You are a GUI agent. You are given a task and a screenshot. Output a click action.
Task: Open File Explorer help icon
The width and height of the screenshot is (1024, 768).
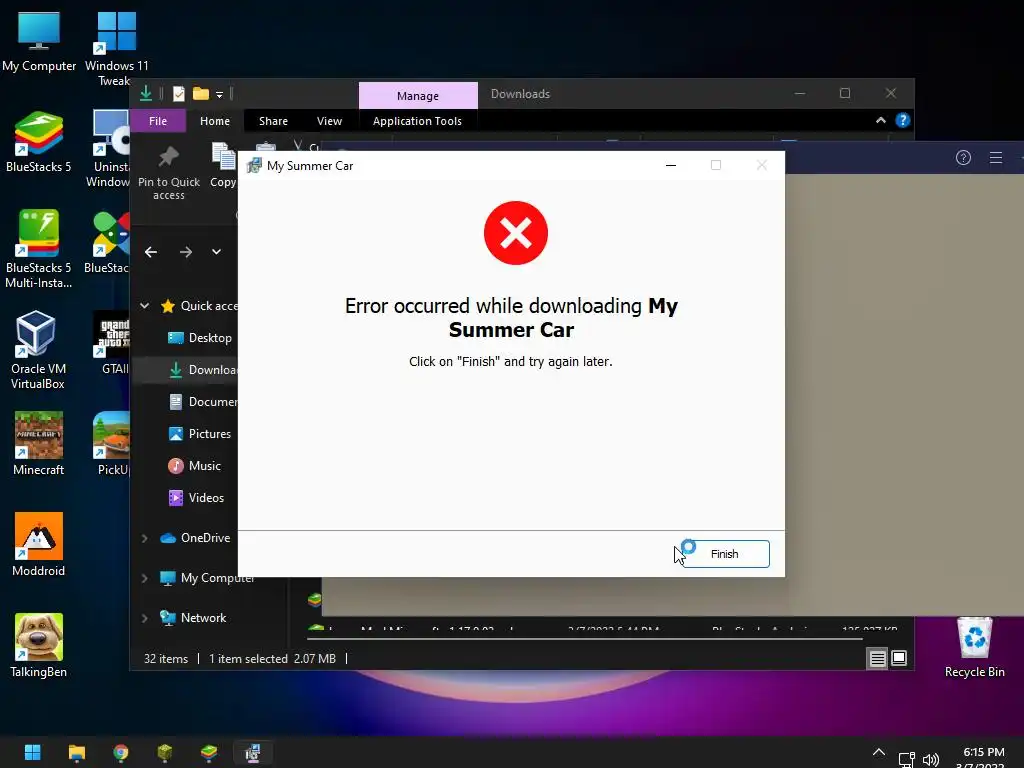click(903, 120)
